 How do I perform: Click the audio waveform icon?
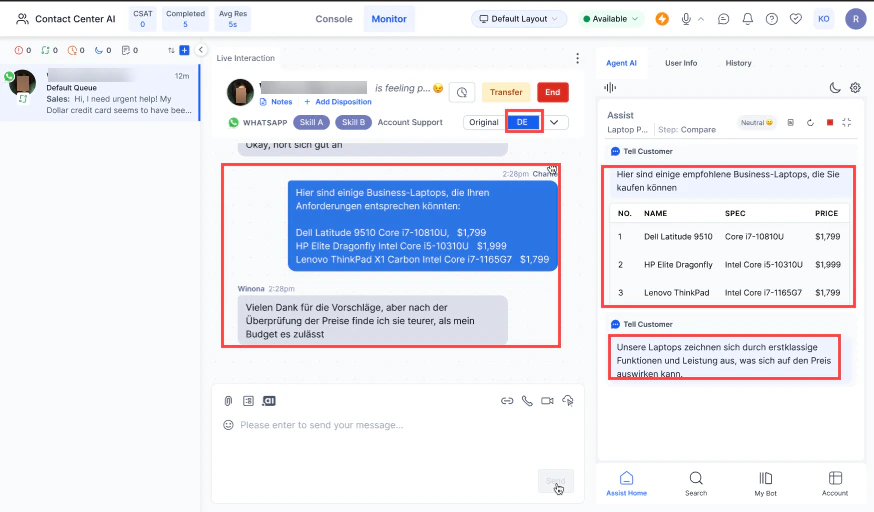point(610,87)
